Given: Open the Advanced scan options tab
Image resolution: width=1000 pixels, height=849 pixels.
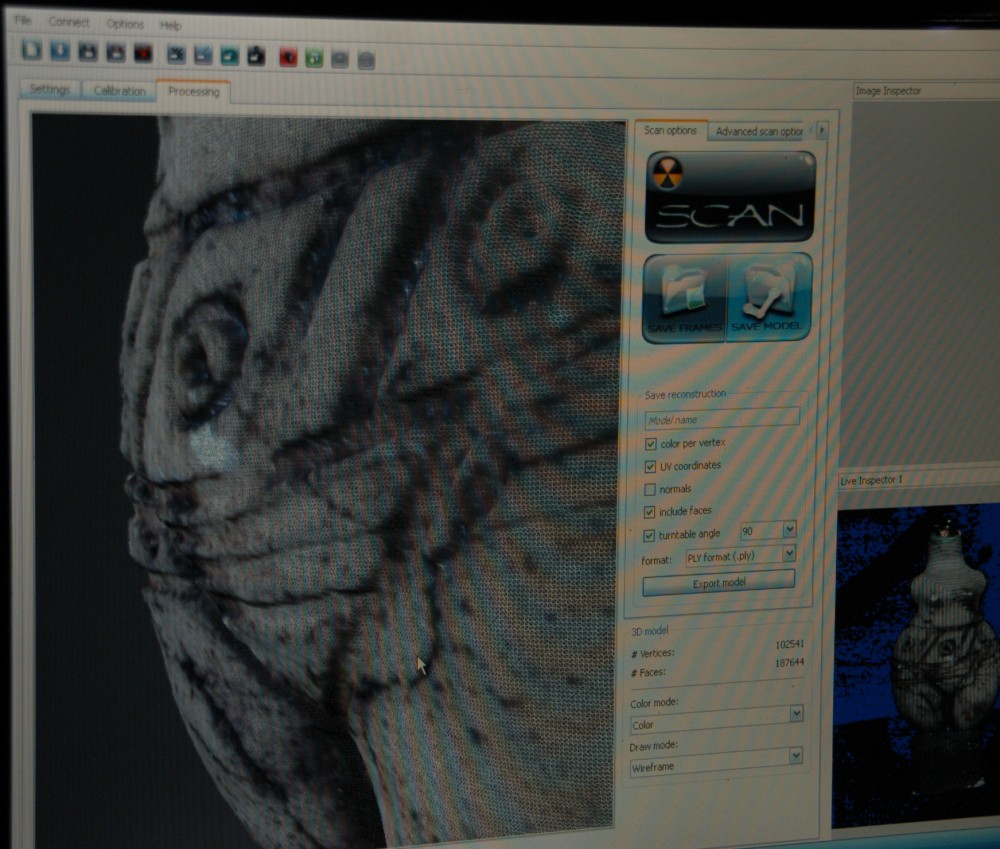Looking at the screenshot, I should tap(759, 131).
